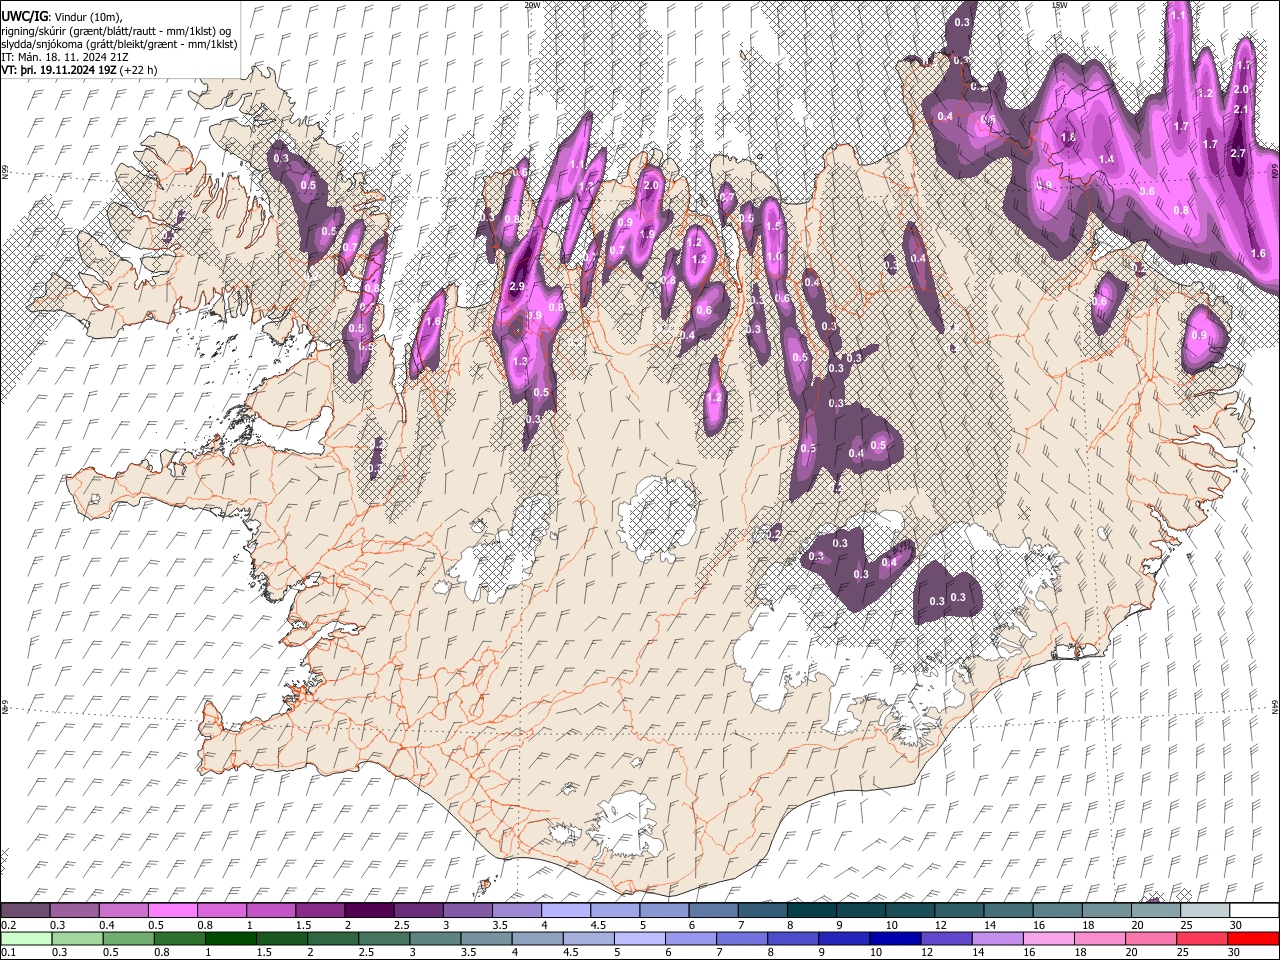
Task: Pick the upper legend swatch between 12 and 14
Action: (x=957, y=910)
